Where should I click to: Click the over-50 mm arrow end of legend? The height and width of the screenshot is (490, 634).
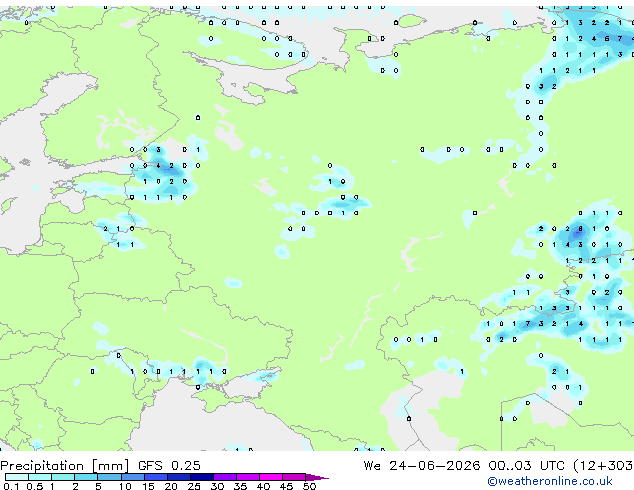[317, 477]
